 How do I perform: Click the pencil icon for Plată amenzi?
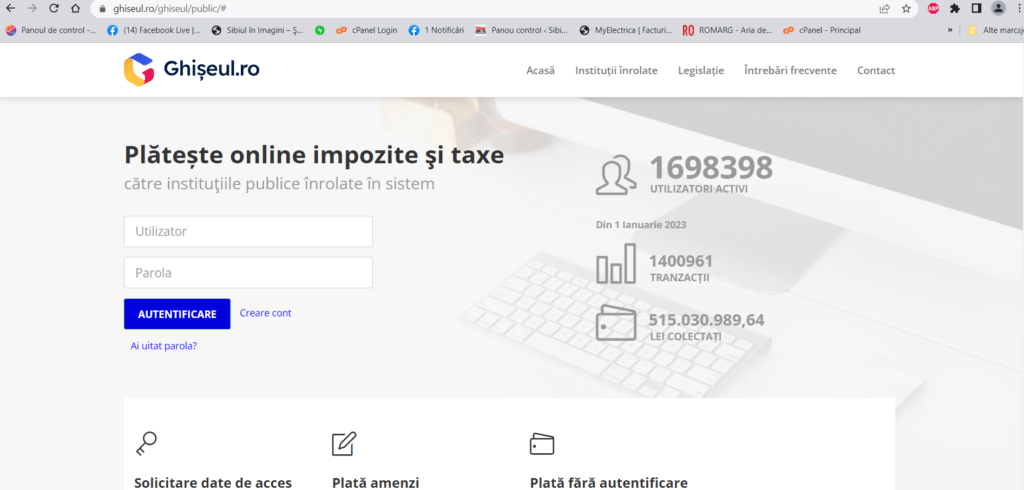click(x=344, y=443)
